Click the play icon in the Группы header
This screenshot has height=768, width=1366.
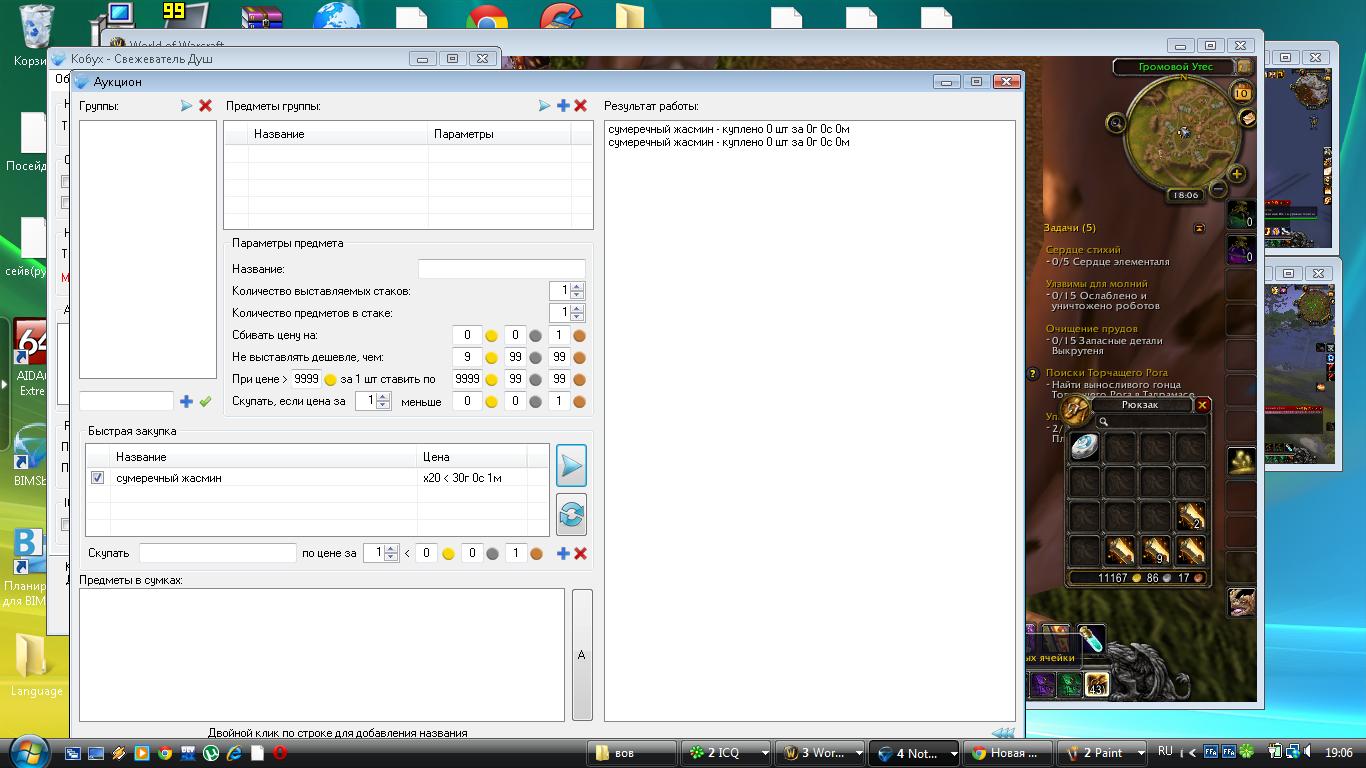tap(186, 106)
